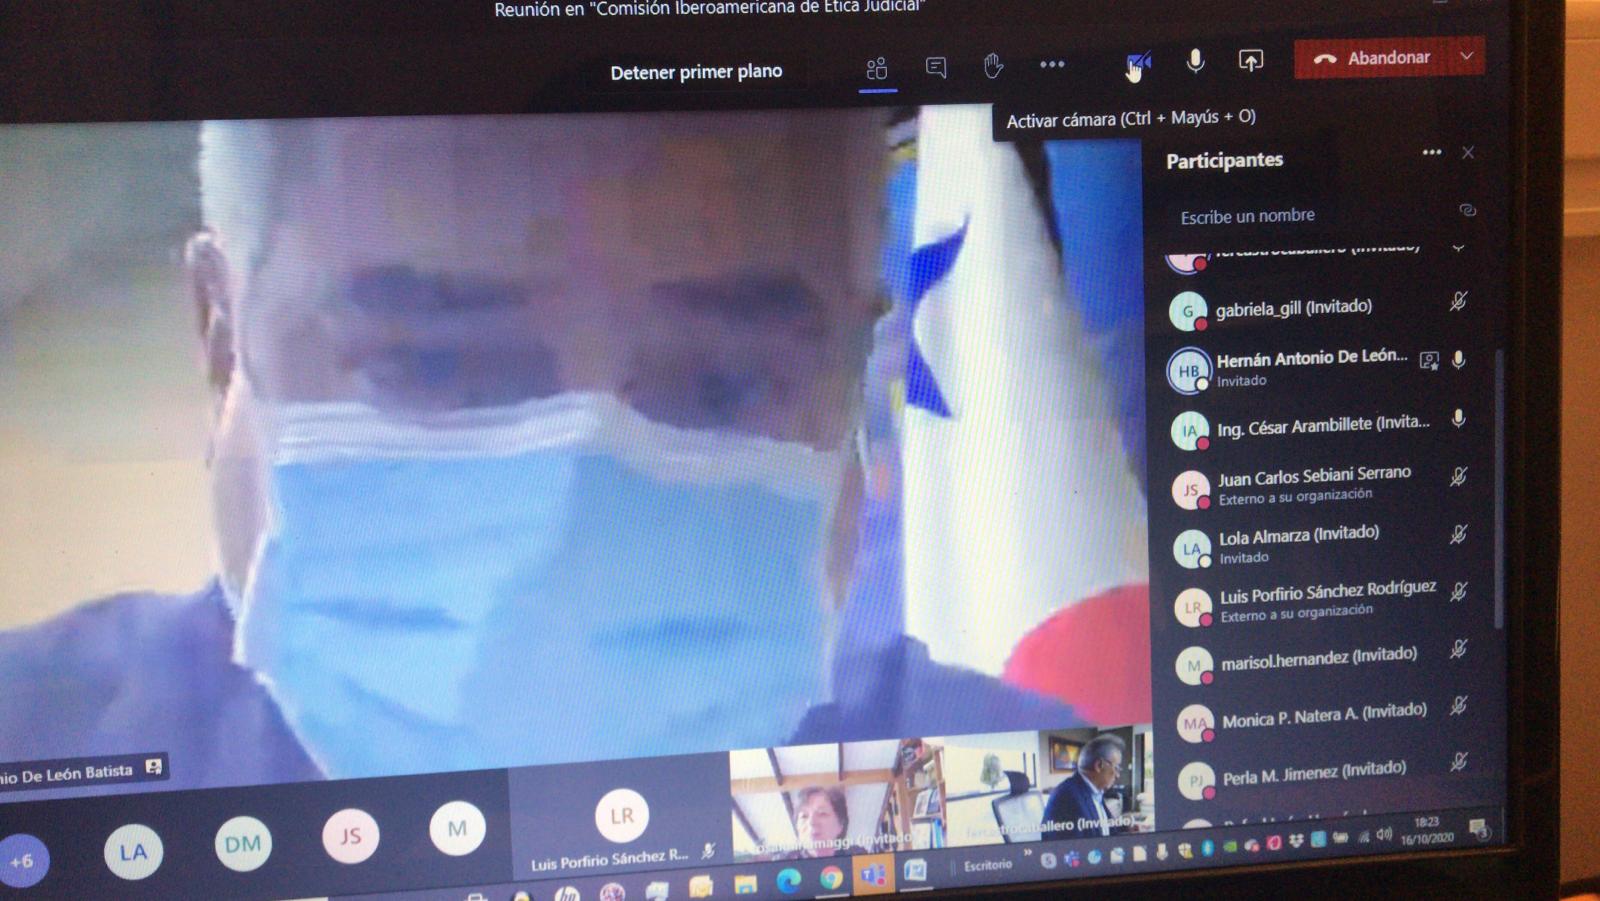Click the Dropbox tray icon
Image resolution: width=1600 pixels, height=901 pixels.
(x=1296, y=841)
